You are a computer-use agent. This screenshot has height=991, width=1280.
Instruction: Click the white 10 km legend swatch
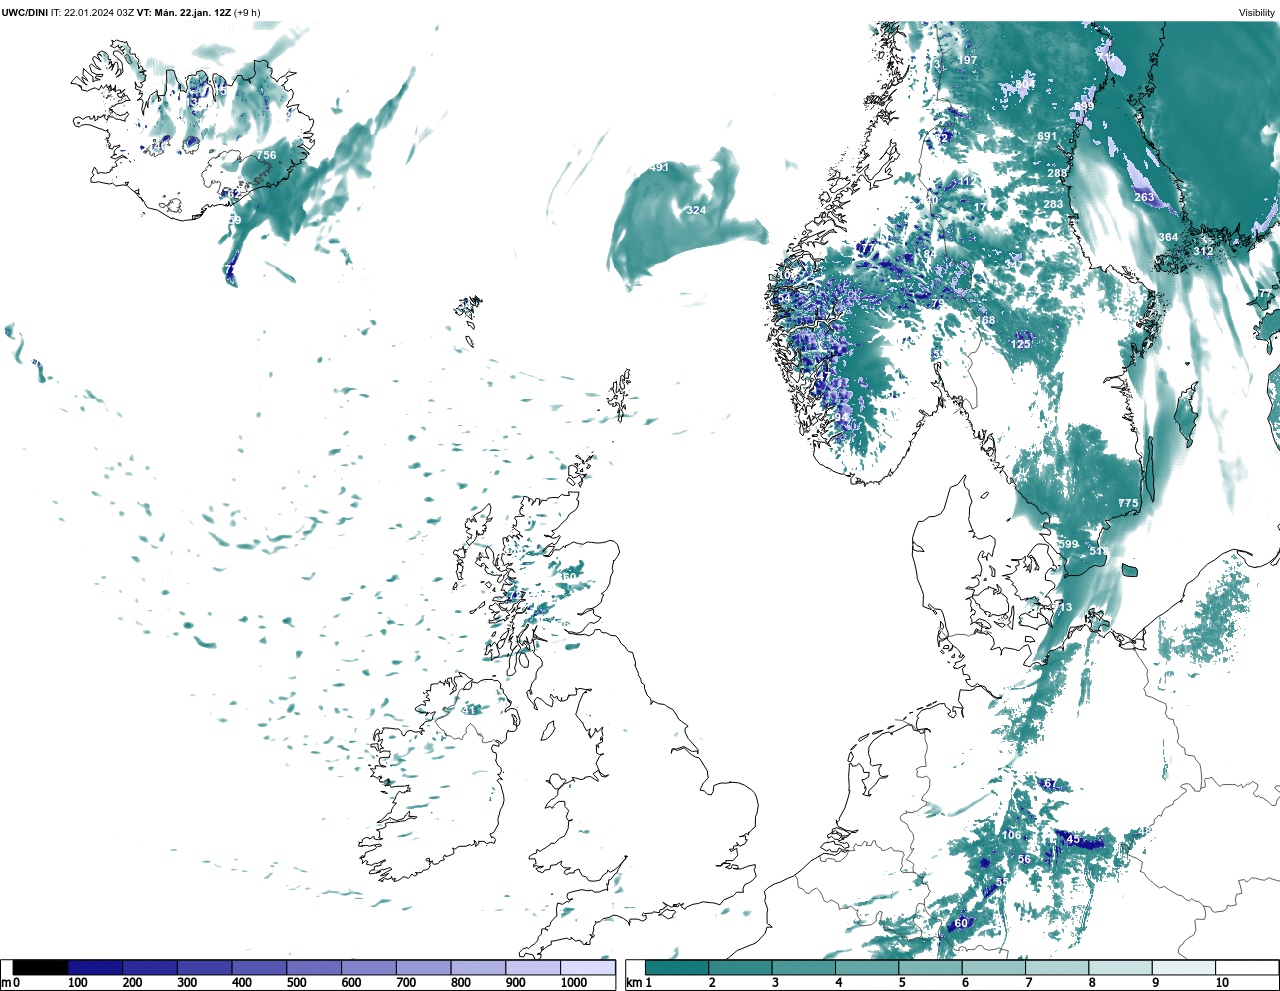pos(1247,968)
